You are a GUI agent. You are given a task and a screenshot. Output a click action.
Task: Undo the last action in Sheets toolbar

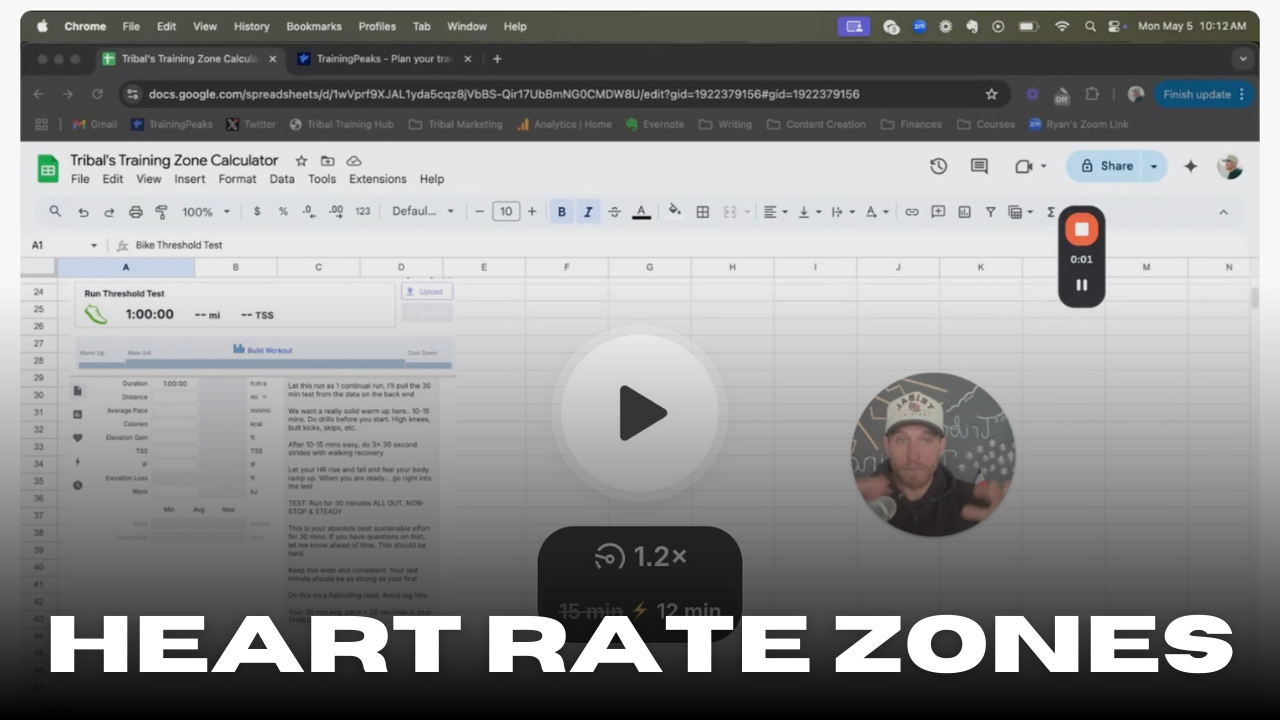click(x=83, y=211)
